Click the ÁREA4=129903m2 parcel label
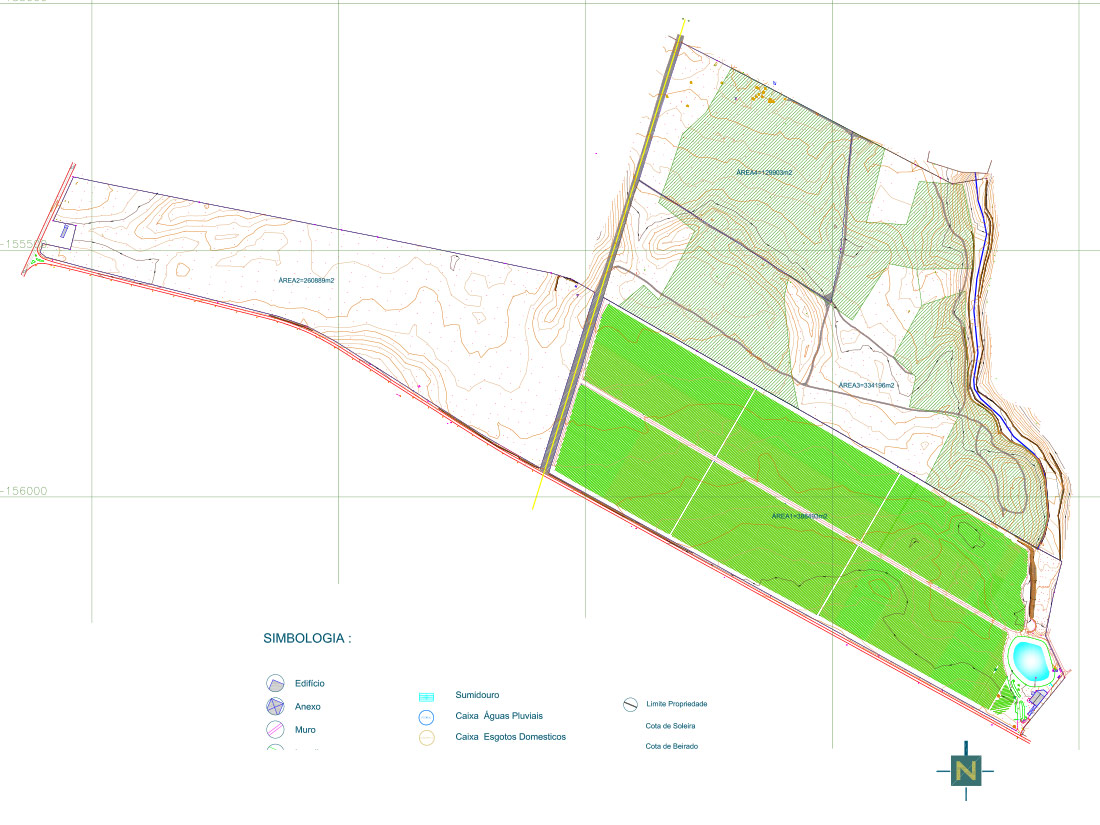 (764, 172)
